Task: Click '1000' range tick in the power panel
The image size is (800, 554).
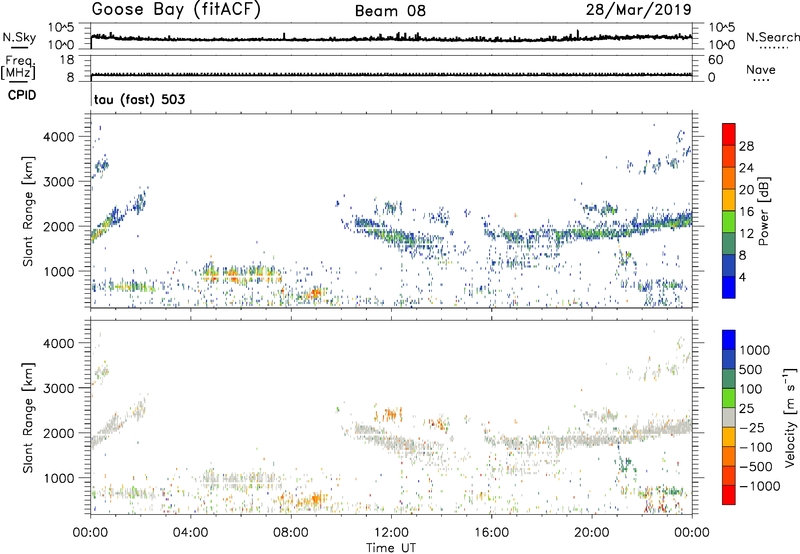Action: point(58,271)
